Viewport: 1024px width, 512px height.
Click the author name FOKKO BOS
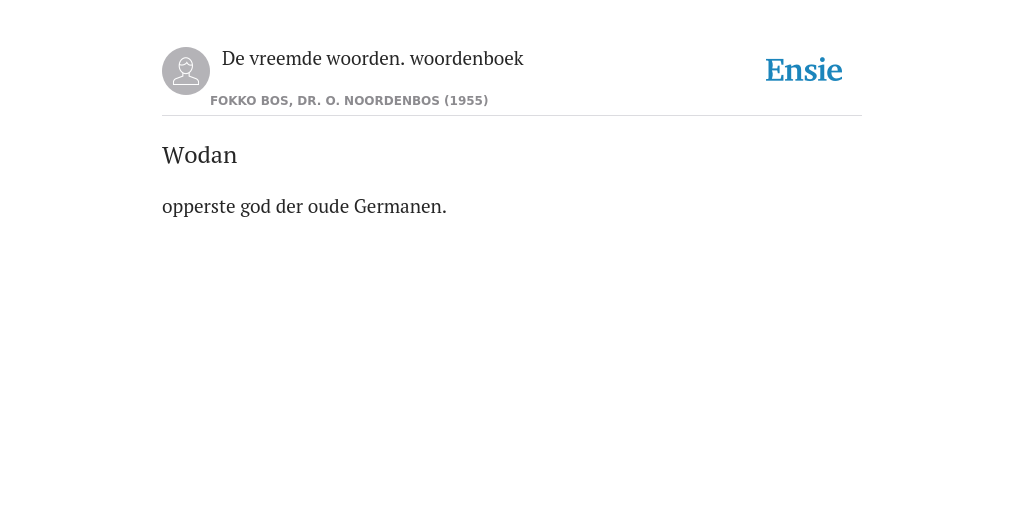tap(249, 101)
